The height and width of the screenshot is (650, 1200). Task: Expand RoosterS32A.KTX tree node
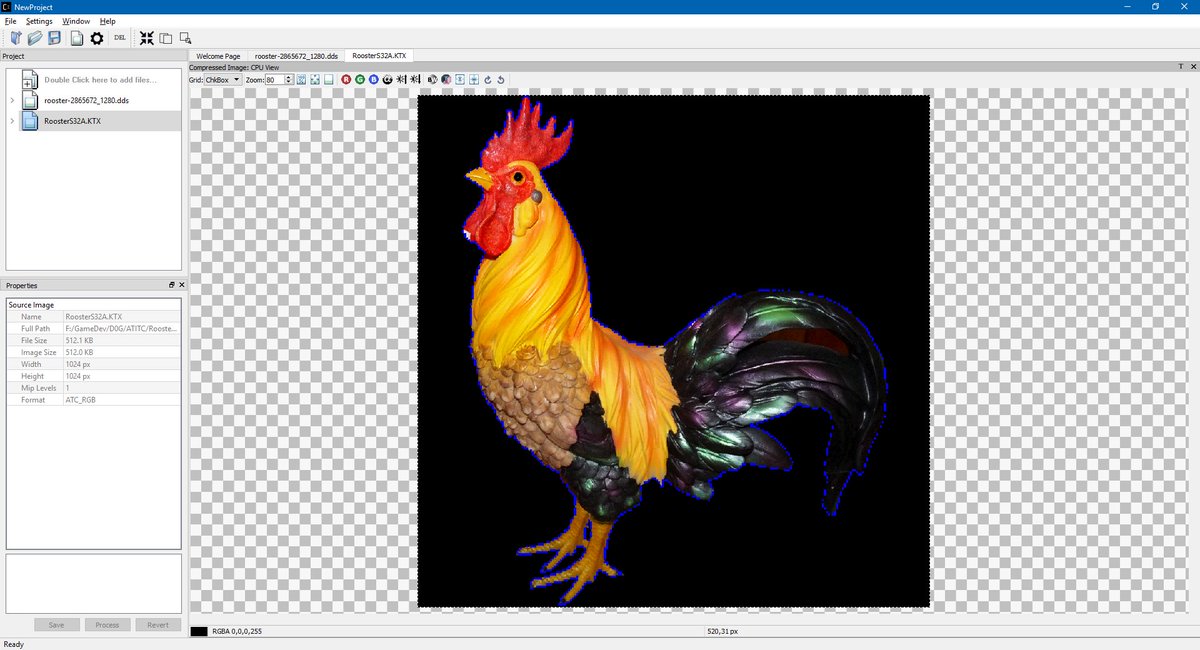pyautogui.click(x=12, y=121)
